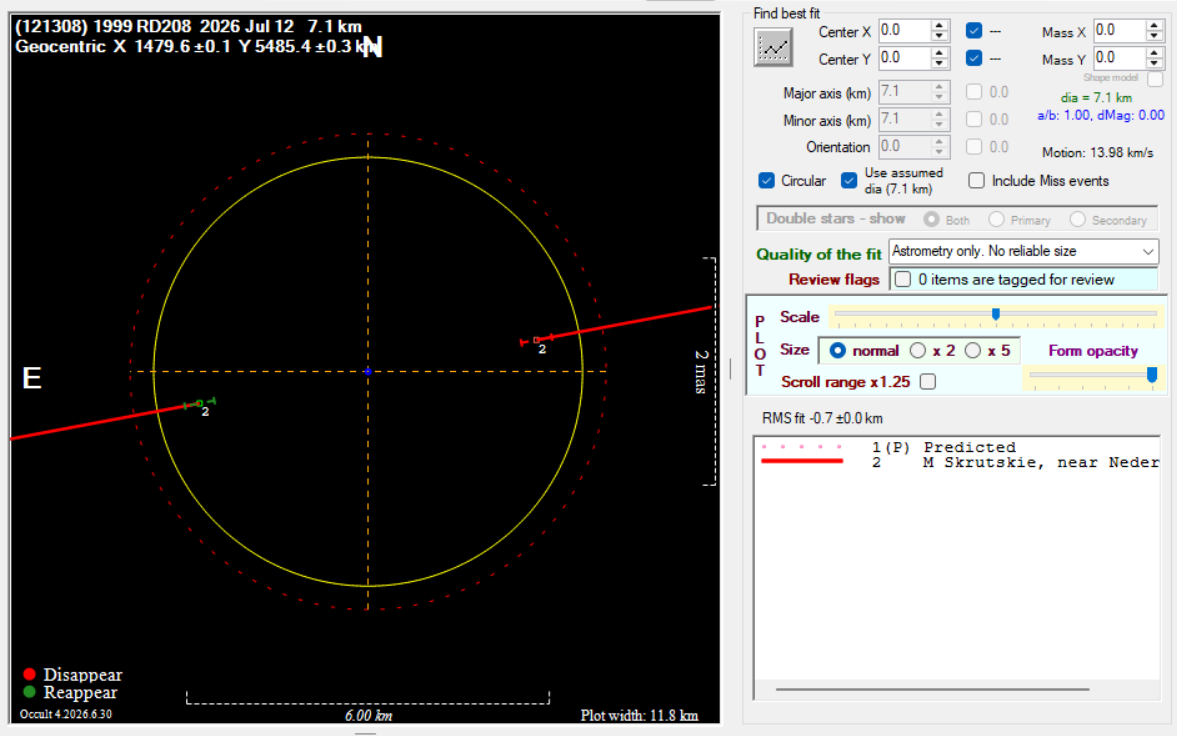The width and height of the screenshot is (1177, 736).
Task: Click the Center X value field
Action: pos(904,31)
